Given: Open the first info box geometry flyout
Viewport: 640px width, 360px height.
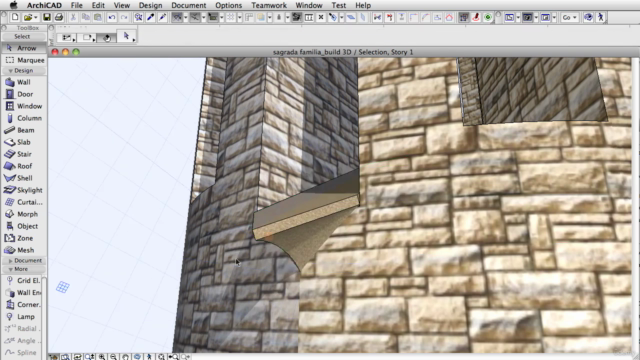Looking at the screenshot, I should point(67,38).
